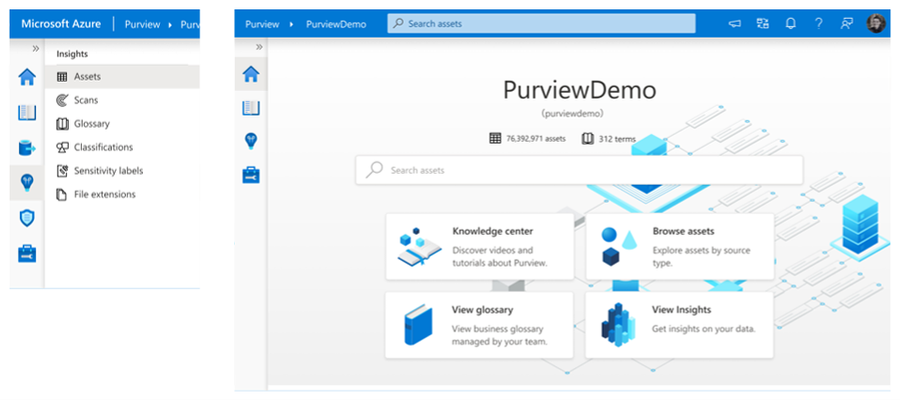Click Insights panel header text
This screenshot has width=900, height=400.
(72, 54)
